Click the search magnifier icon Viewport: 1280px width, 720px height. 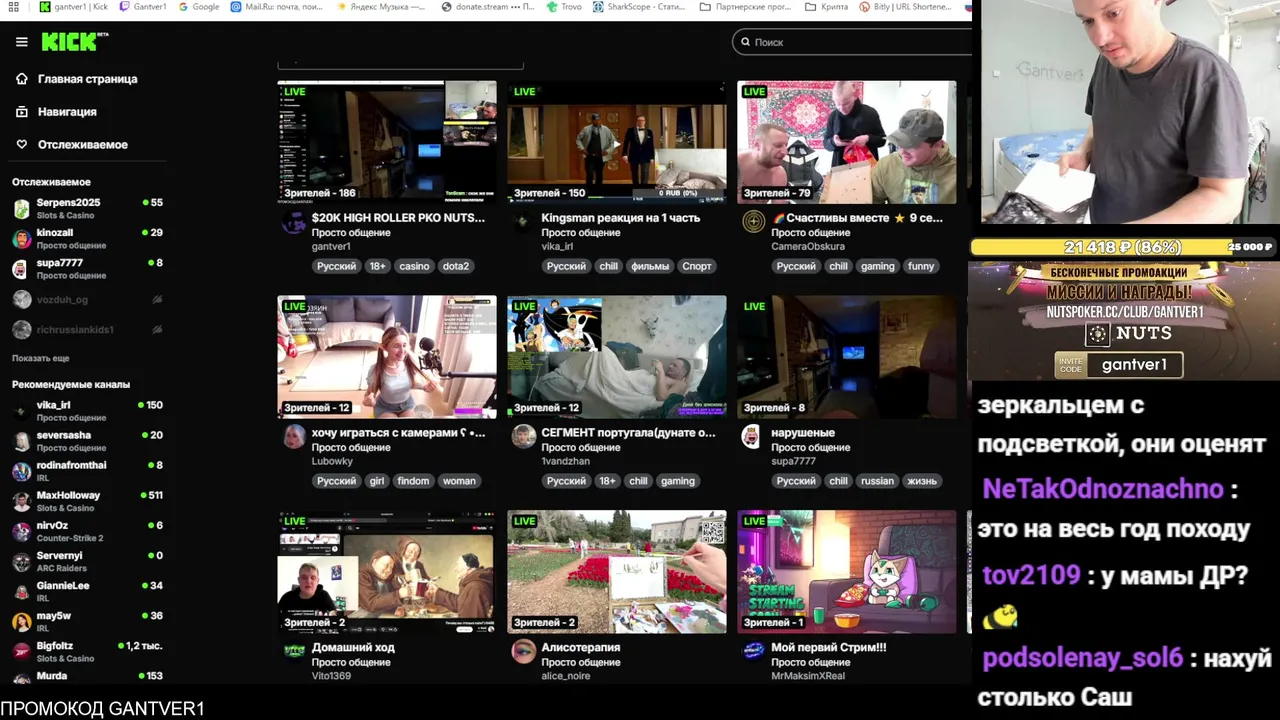click(744, 42)
